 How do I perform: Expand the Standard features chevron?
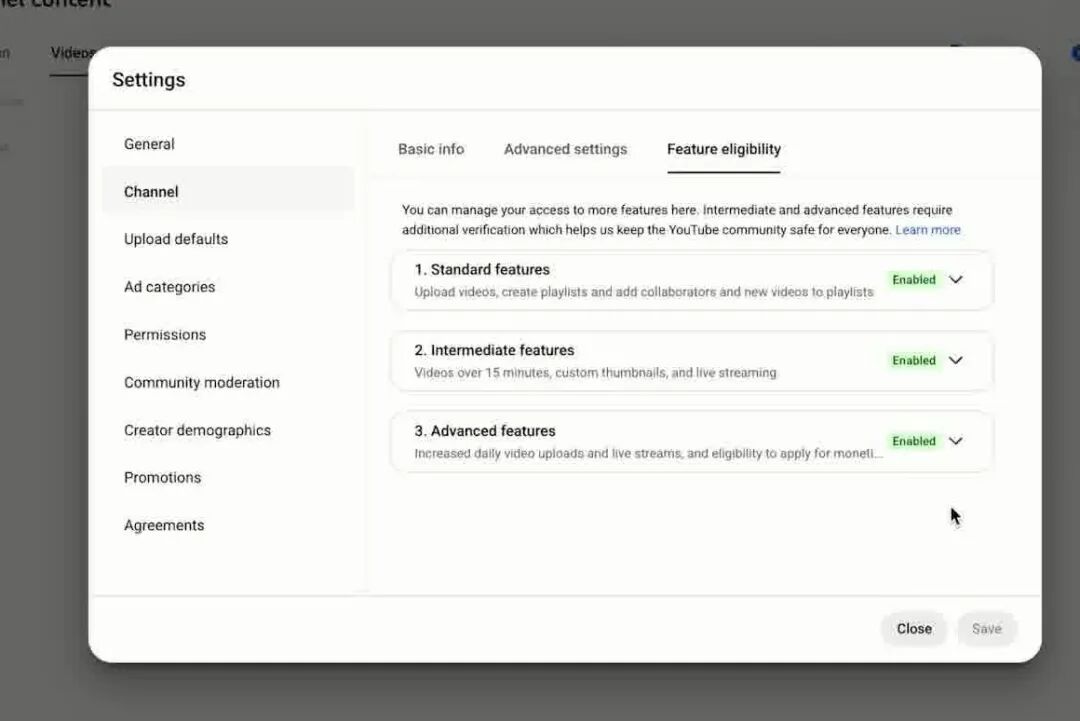tap(956, 280)
